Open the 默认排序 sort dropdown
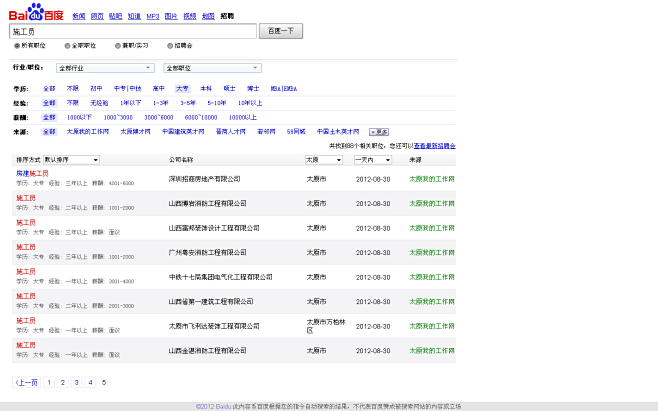This screenshot has height=411, width=658. tap(71, 160)
